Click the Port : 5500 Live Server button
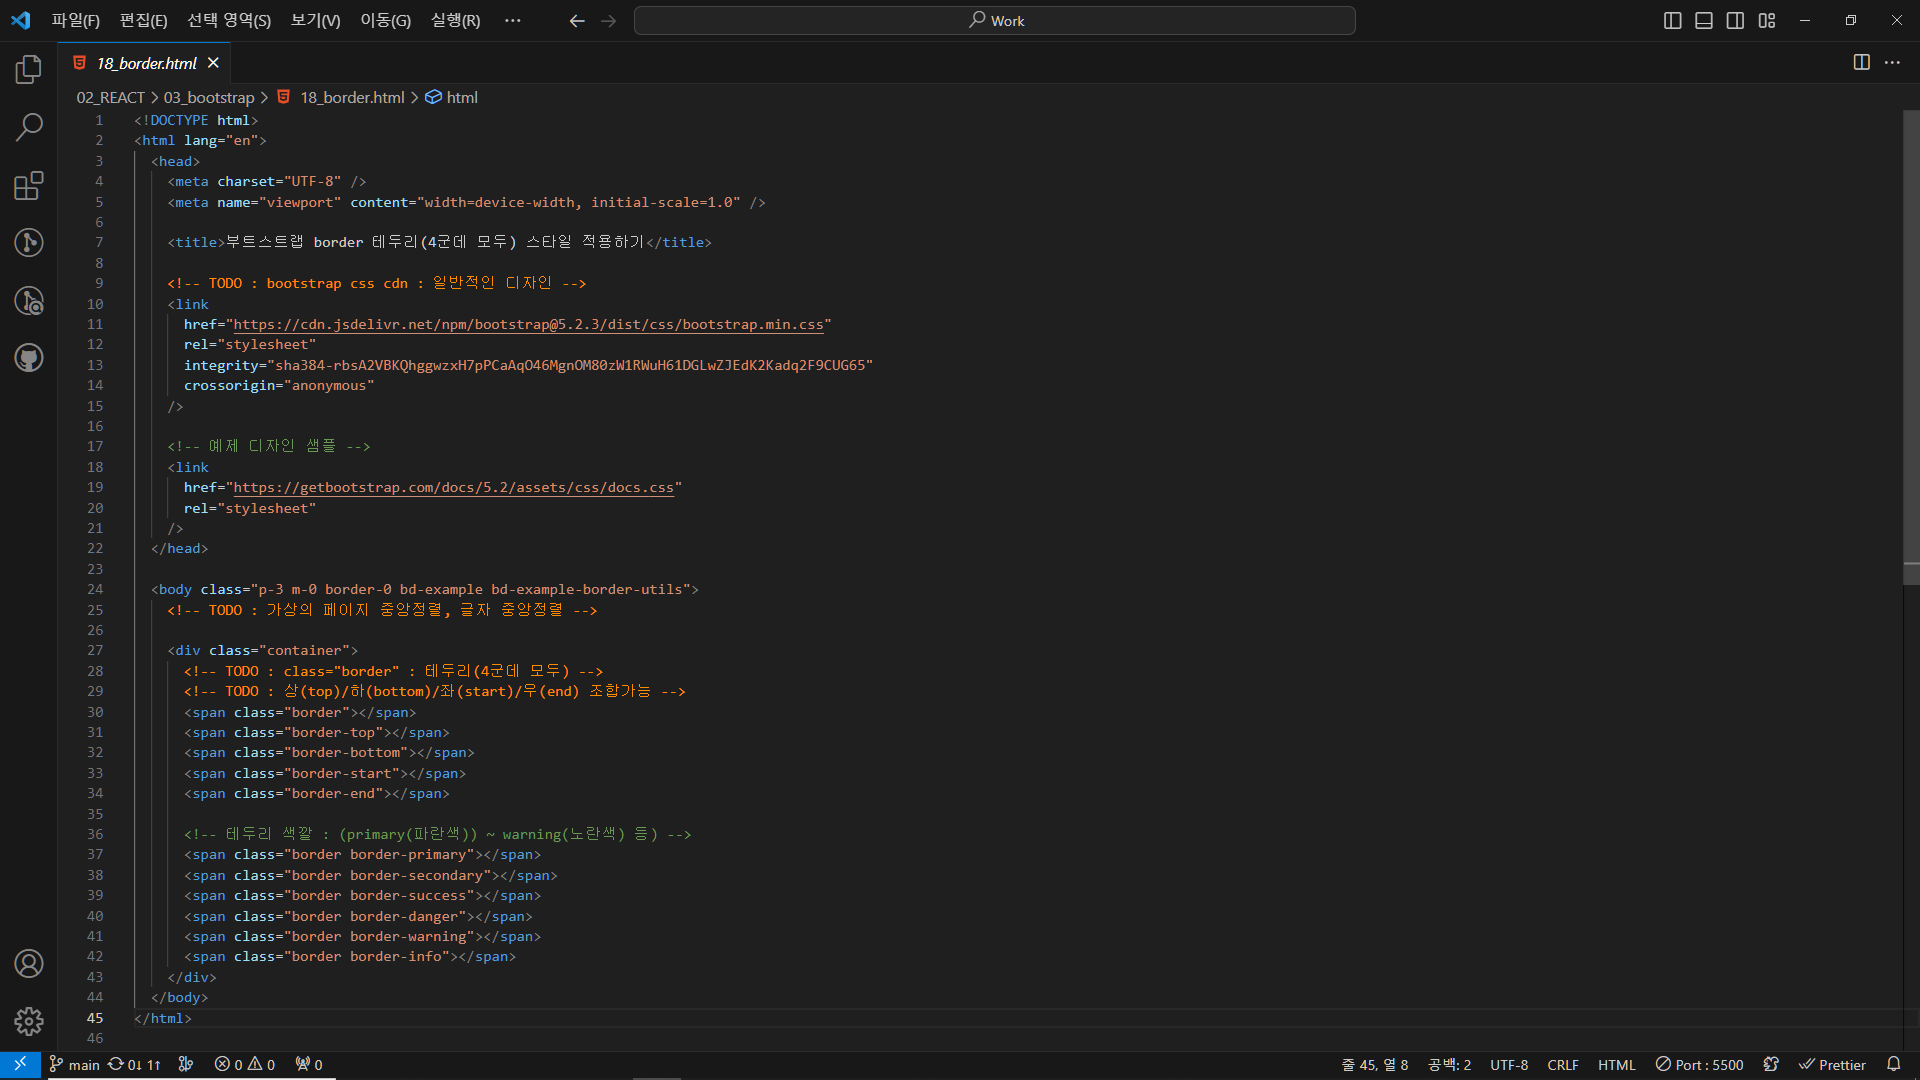 [x=1699, y=1064]
